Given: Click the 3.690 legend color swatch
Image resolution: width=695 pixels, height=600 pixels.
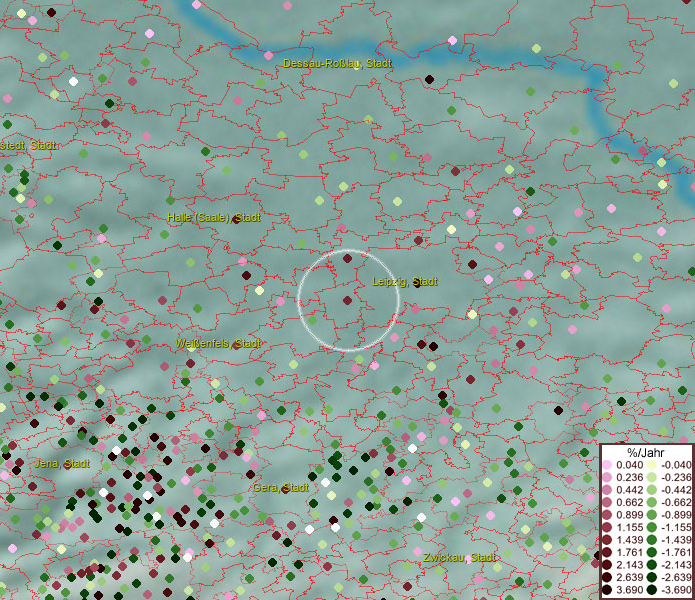Looking at the screenshot, I should pos(607,590).
